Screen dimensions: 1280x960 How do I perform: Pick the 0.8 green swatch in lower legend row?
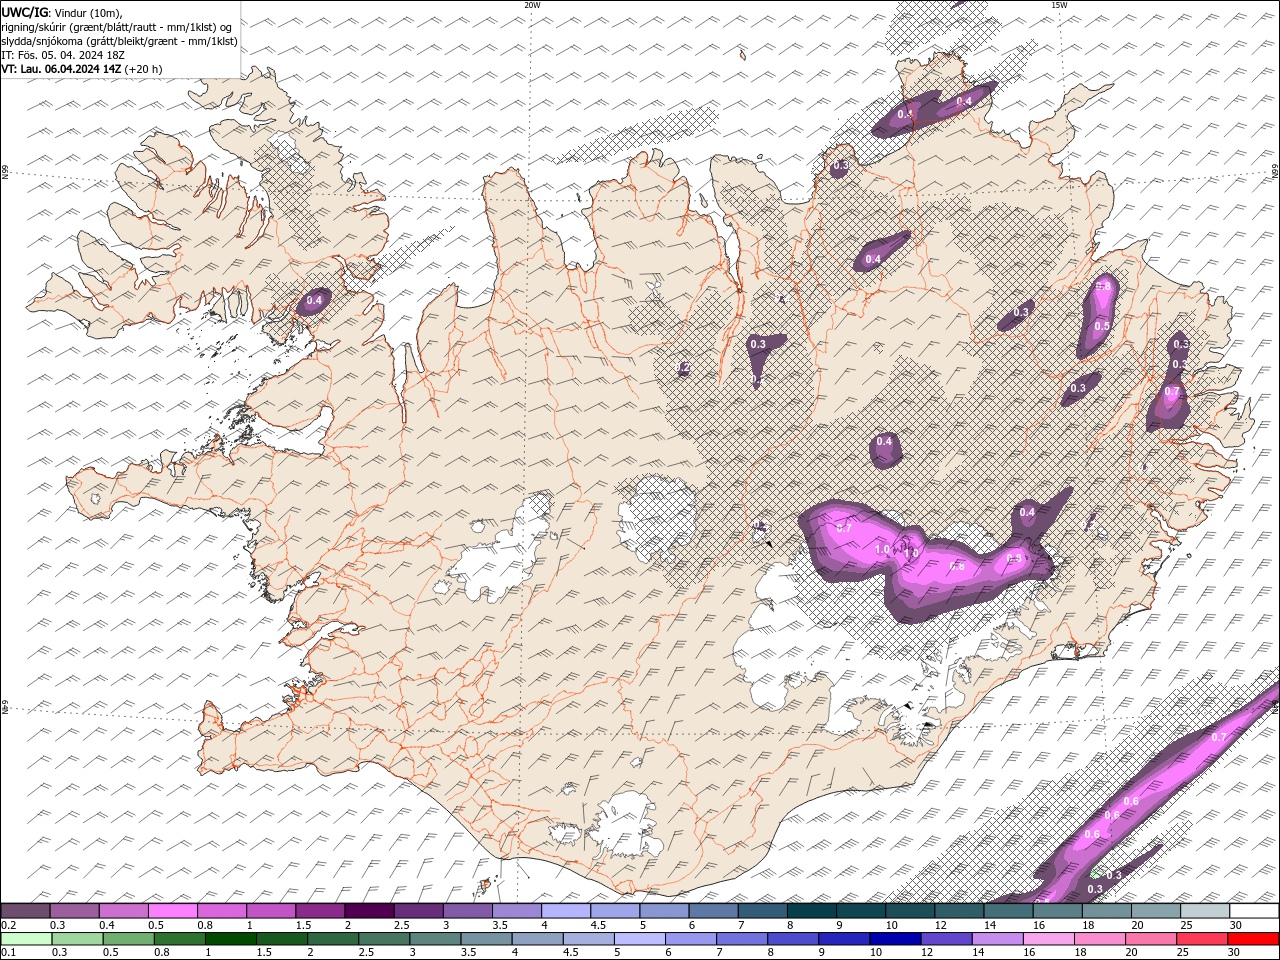[x=179, y=938]
